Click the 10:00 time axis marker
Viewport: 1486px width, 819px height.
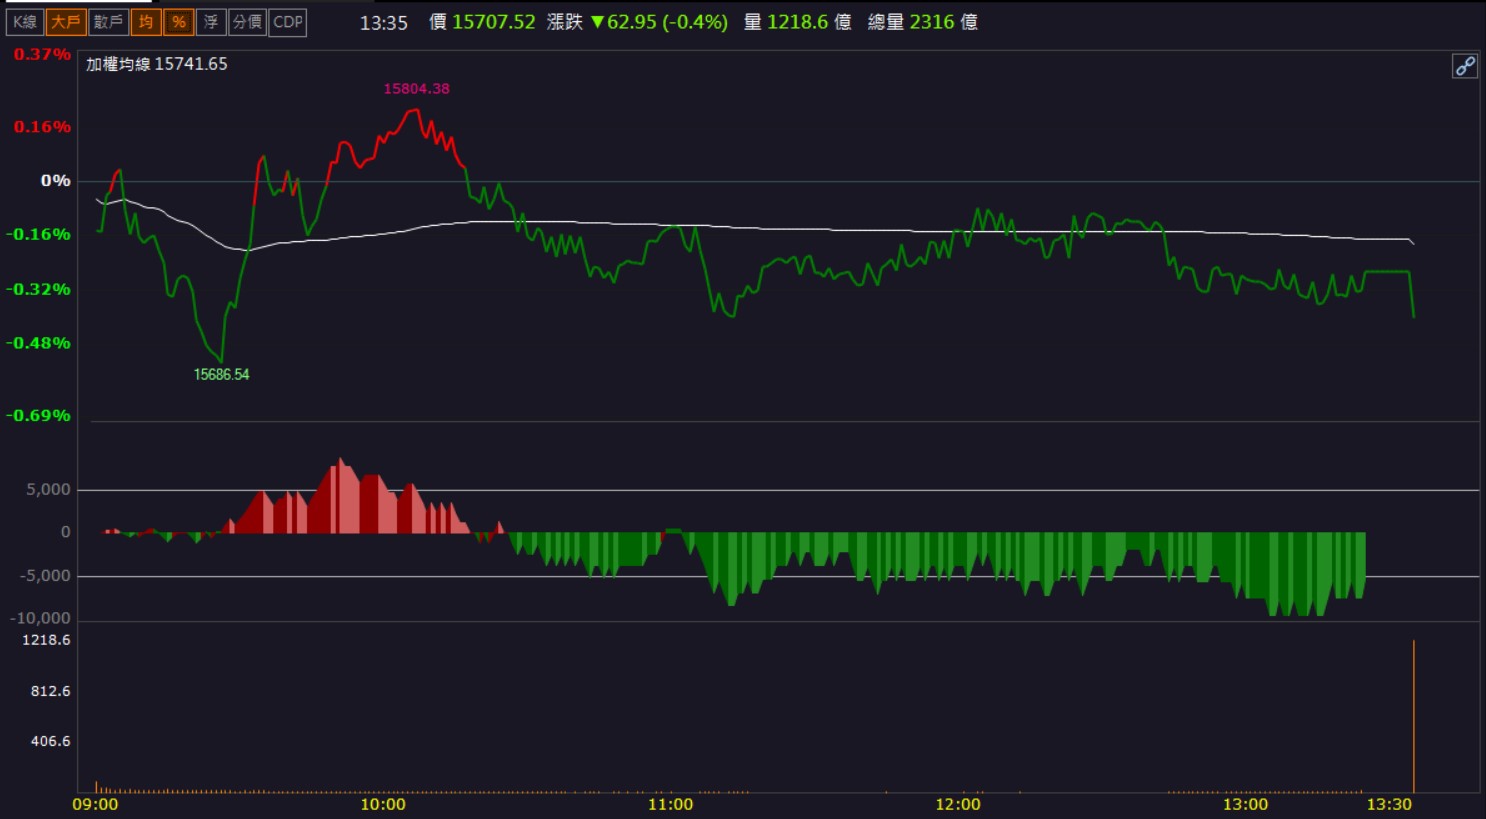click(x=383, y=804)
